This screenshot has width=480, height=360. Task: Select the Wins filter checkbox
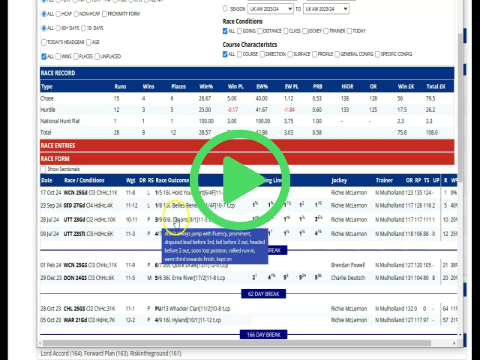(58, 57)
